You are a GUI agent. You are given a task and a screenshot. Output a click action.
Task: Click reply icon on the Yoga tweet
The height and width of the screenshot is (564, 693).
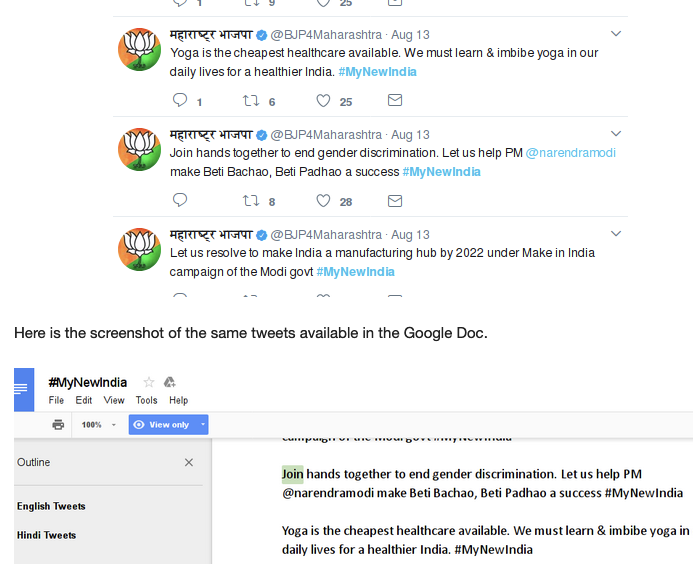click(x=180, y=100)
